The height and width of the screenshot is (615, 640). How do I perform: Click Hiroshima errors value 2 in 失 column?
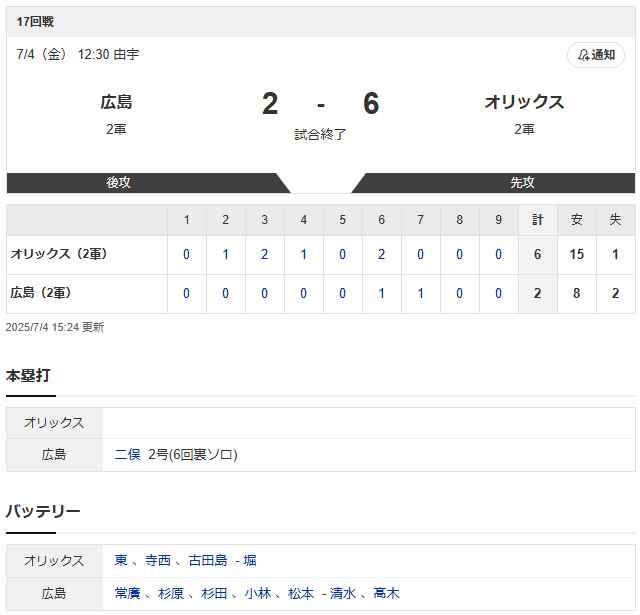pos(615,293)
